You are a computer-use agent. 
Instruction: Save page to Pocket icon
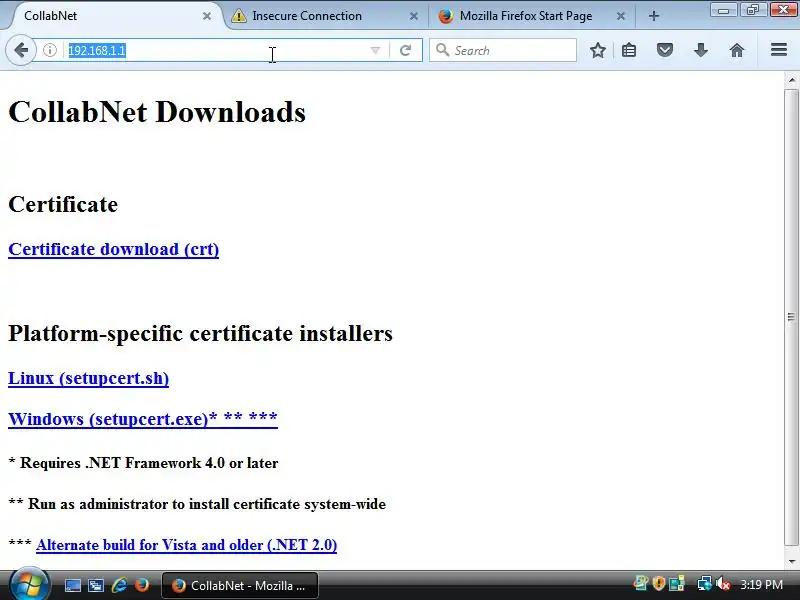tap(665, 50)
